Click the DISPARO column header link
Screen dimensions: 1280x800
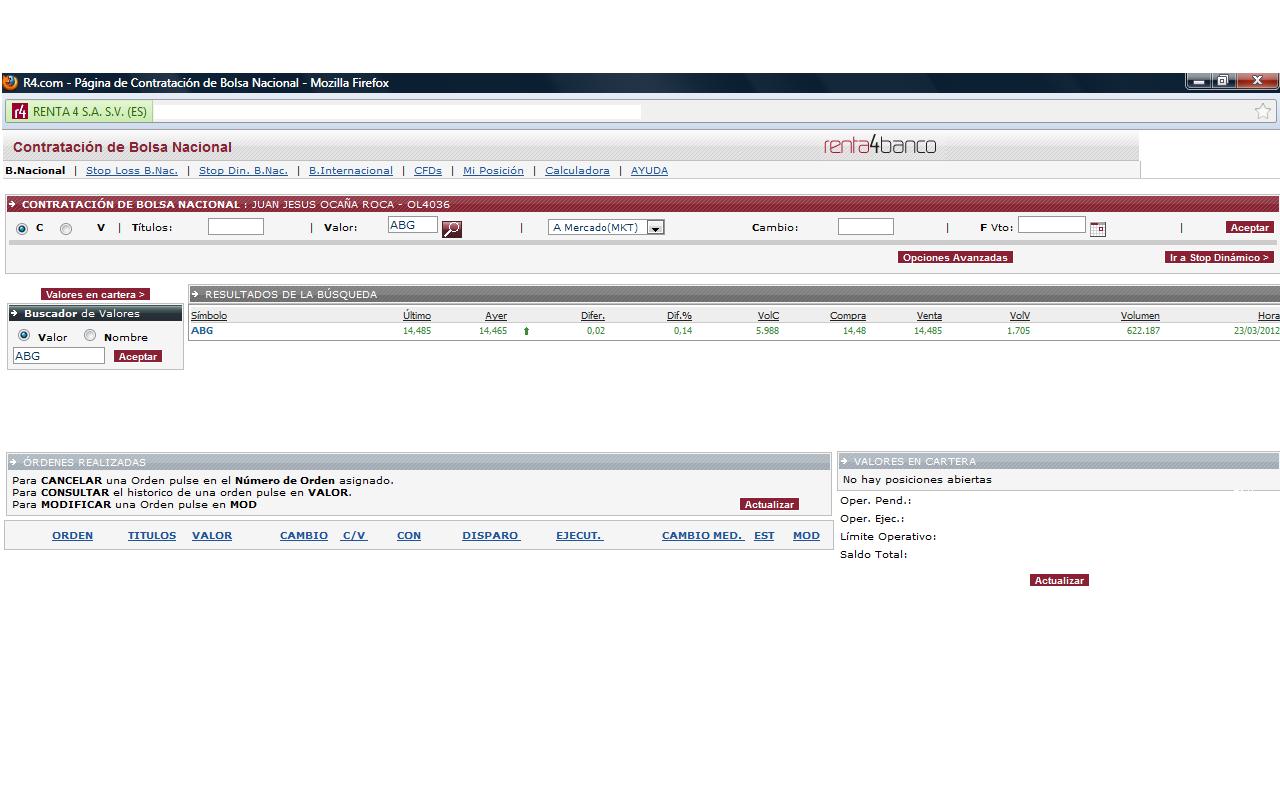(491, 536)
